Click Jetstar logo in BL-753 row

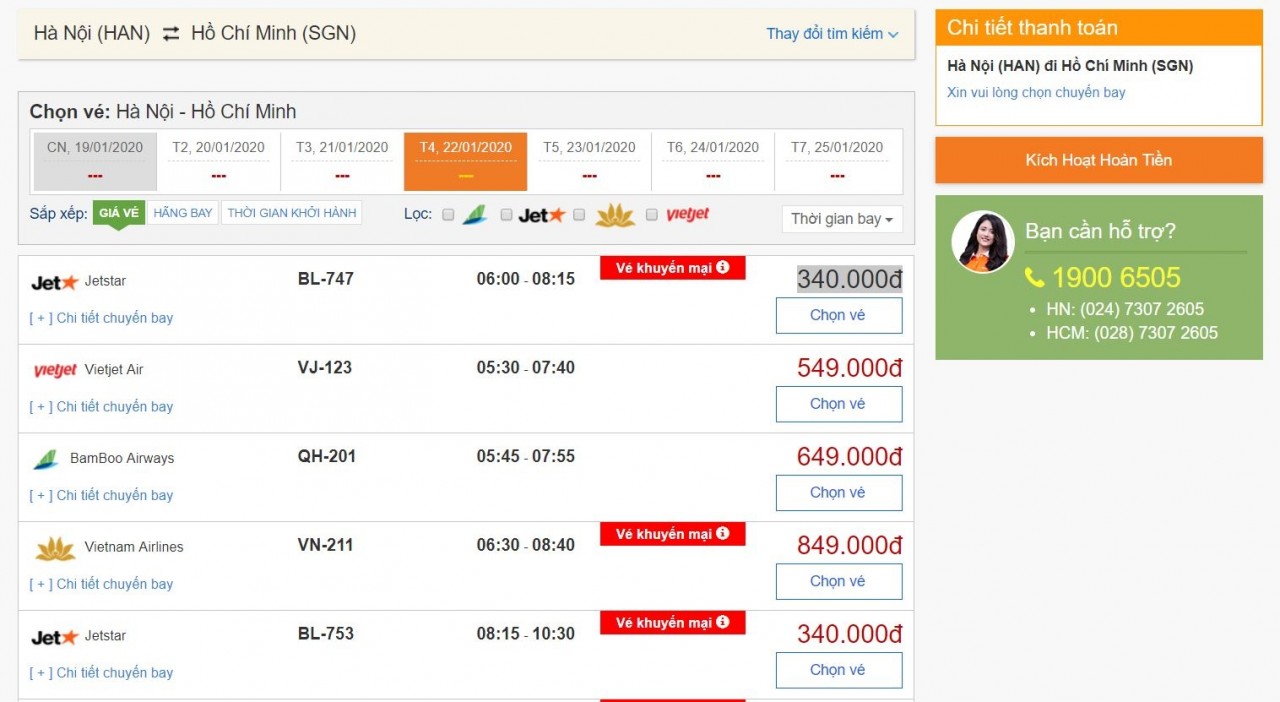pyautogui.click(x=54, y=637)
